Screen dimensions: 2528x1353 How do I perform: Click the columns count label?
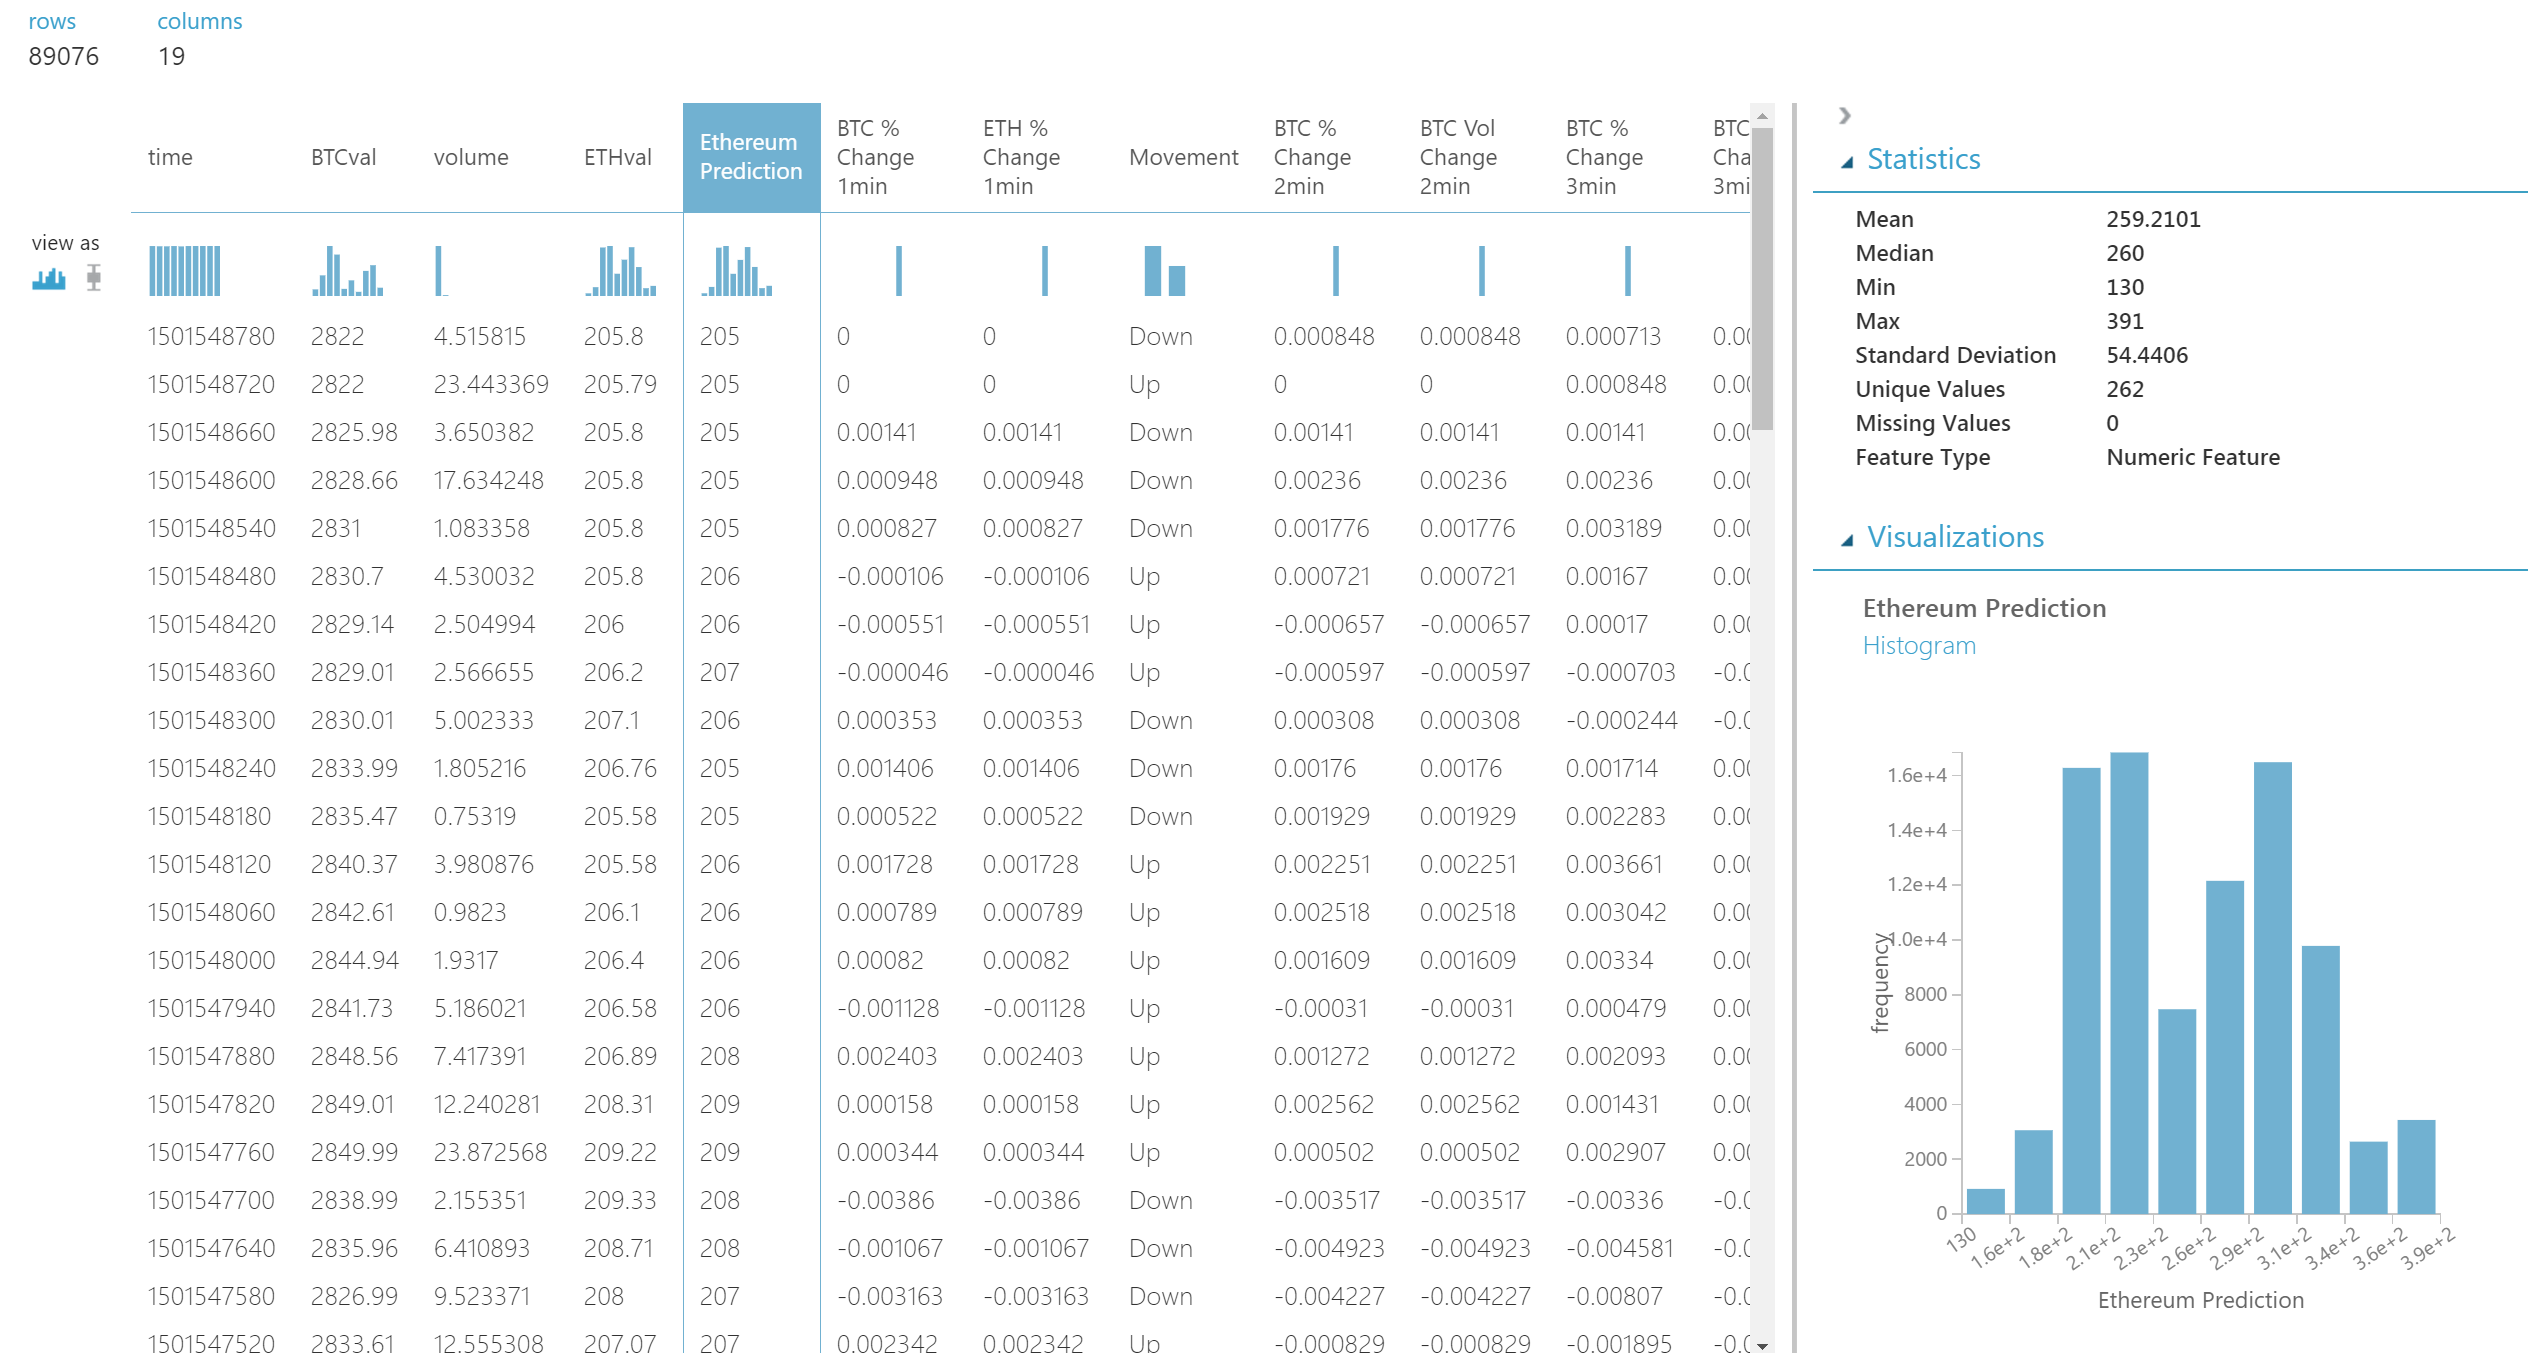171,56
